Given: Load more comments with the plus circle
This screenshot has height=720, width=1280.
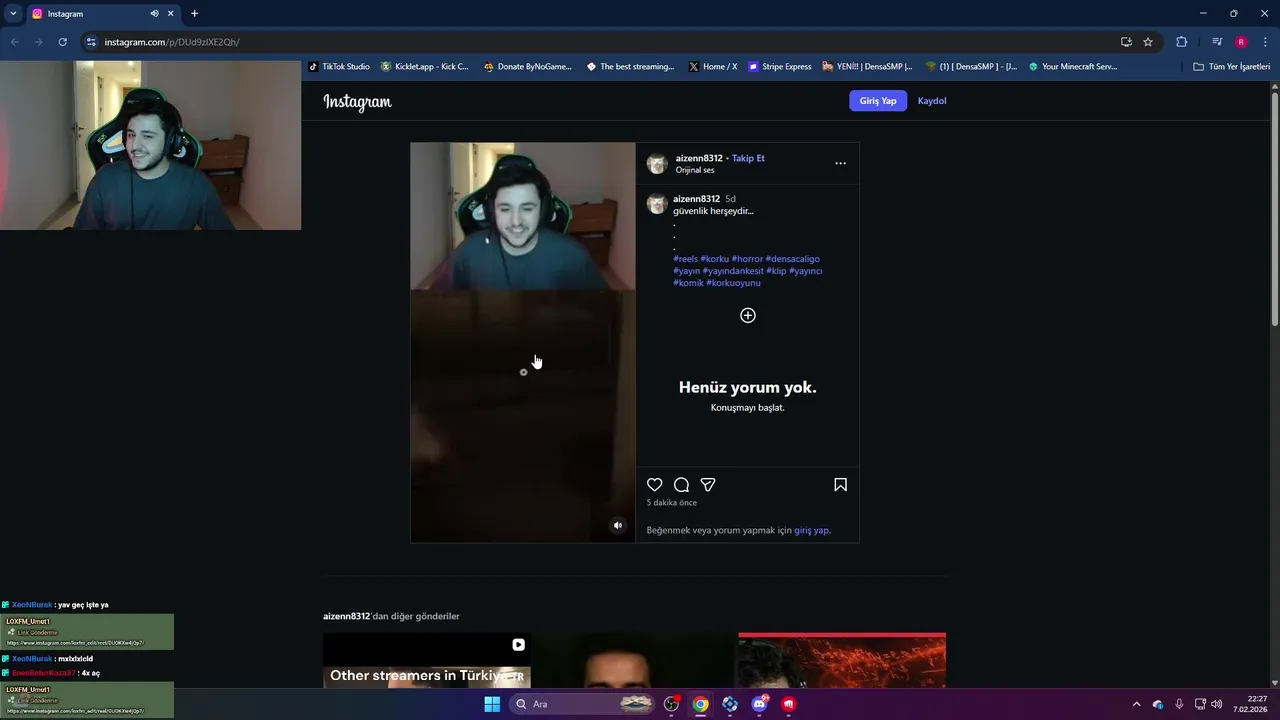Looking at the screenshot, I should [x=748, y=315].
